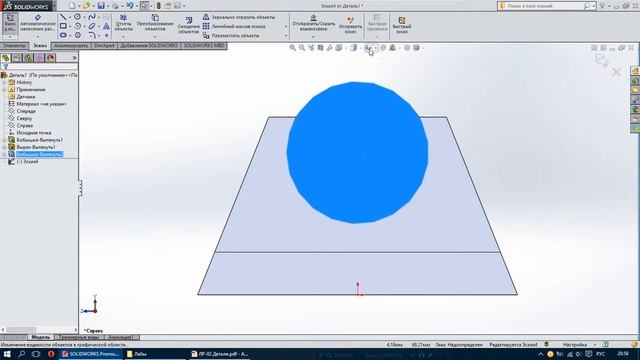Open PropertyManager tab in left panel
The height and width of the screenshot is (360, 640).
(x=17, y=58)
